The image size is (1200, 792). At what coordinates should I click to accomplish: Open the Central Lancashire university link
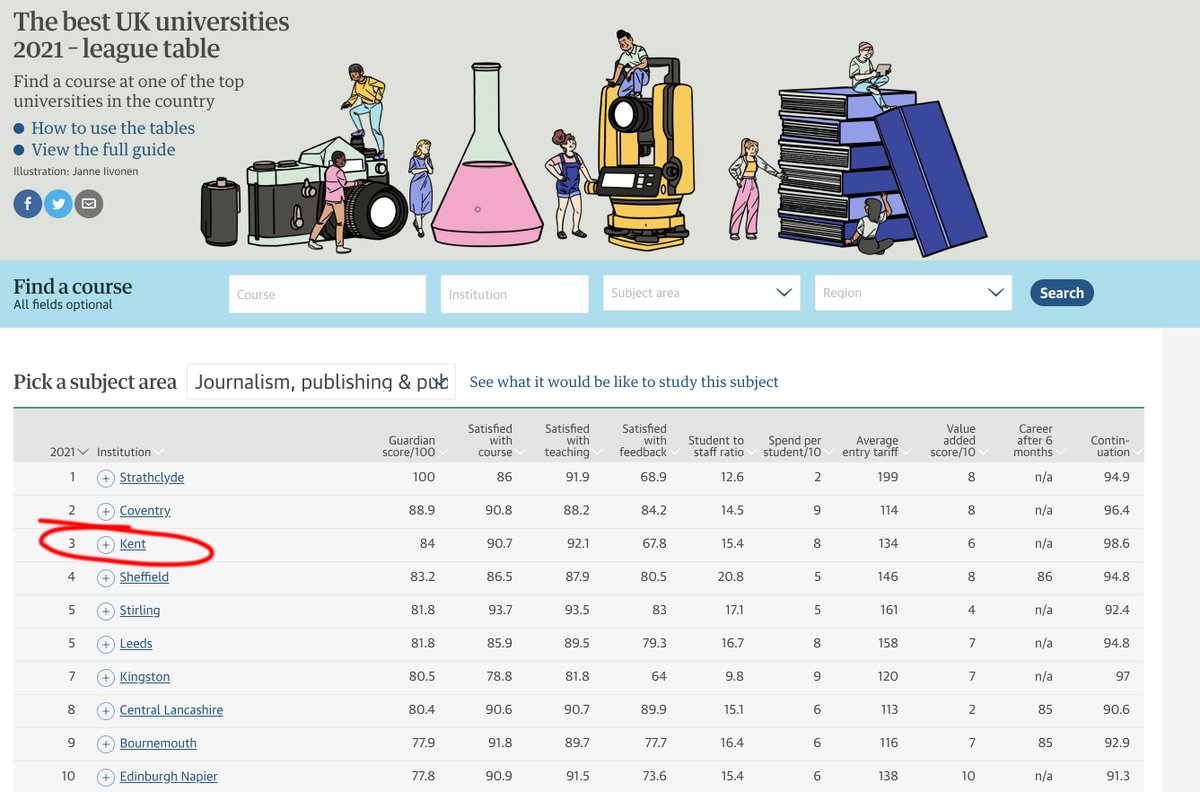(x=171, y=710)
